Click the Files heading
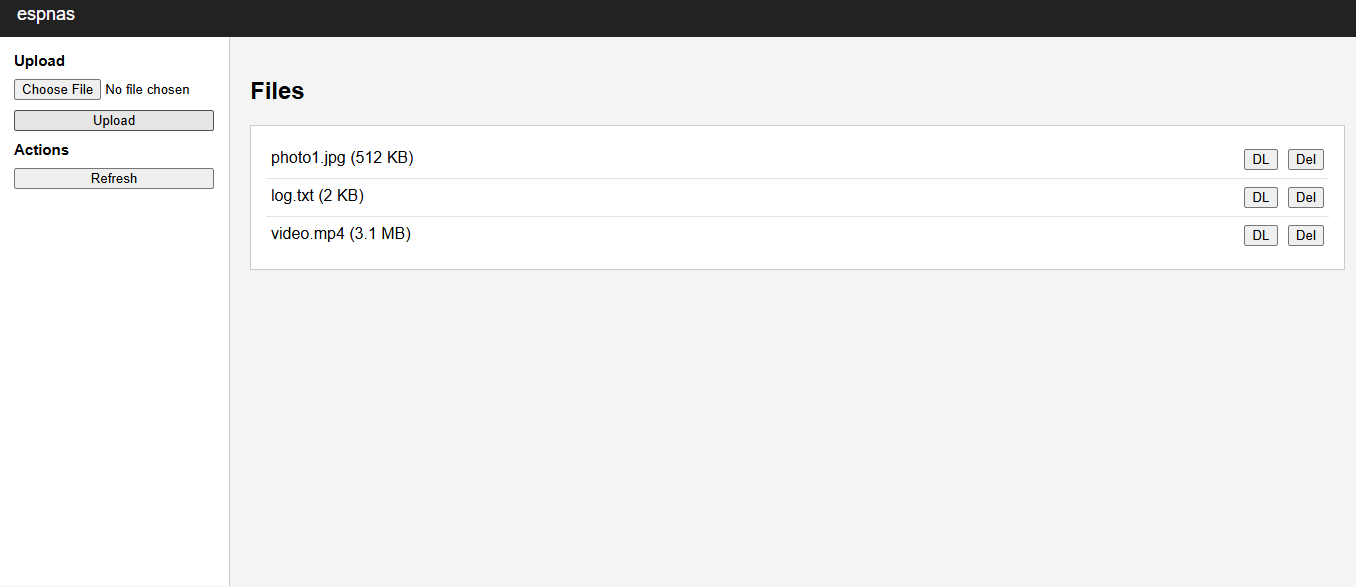Screen dimensions: 1356x587 pos(277,91)
